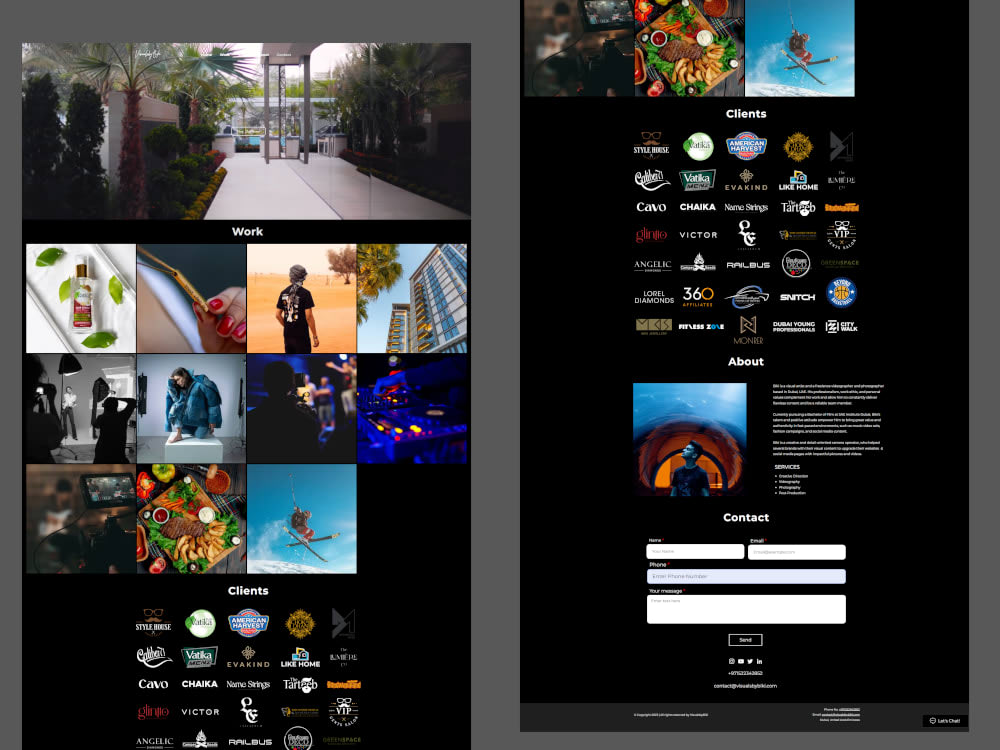Select the Contact item in the top navigation
1000x750 pixels.
coord(284,55)
